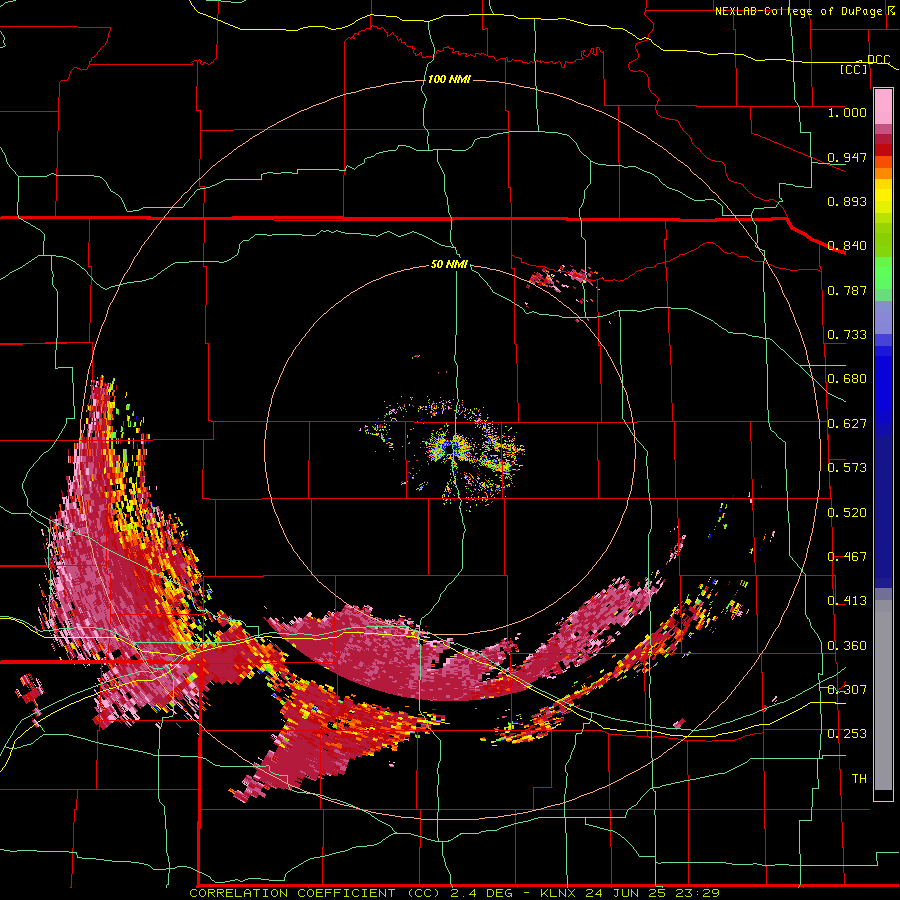Image resolution: width=900 pixels, height=900 pixels.
Task: Click the 0.307 scale value
Action: [x=847, y=690]
